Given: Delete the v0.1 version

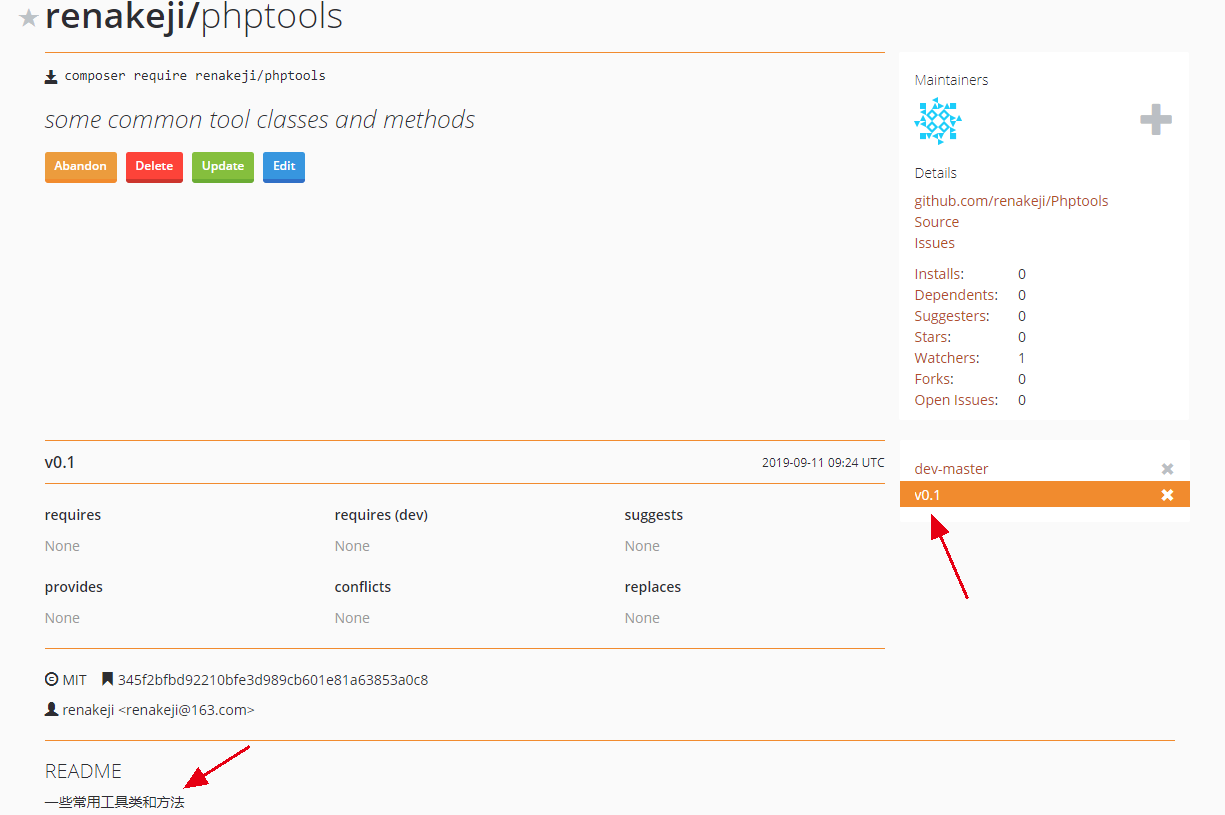Looking at the screenshot, I should tap(1167, 495).
